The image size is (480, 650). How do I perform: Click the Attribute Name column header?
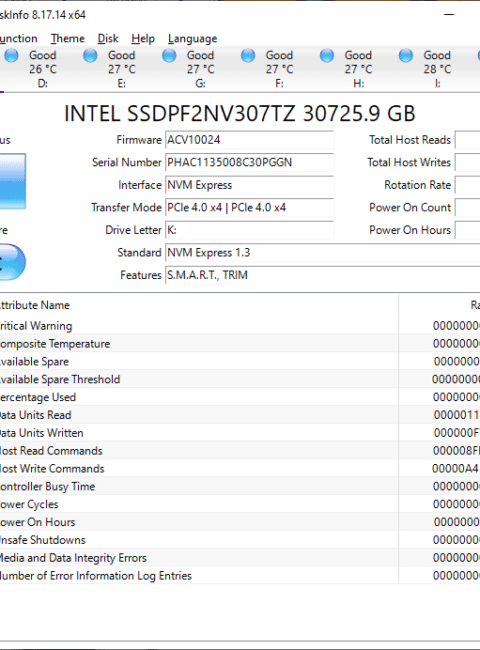(199, 305)
